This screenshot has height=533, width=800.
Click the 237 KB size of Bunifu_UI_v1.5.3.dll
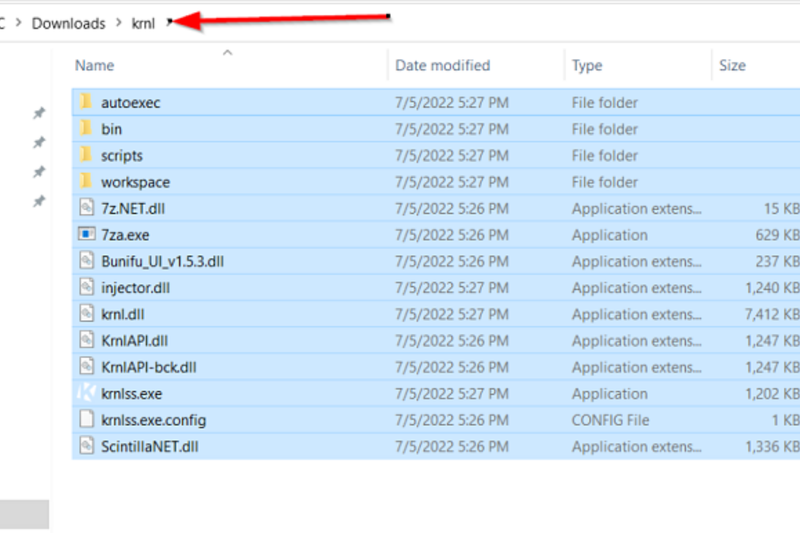[x=778, y=262]
